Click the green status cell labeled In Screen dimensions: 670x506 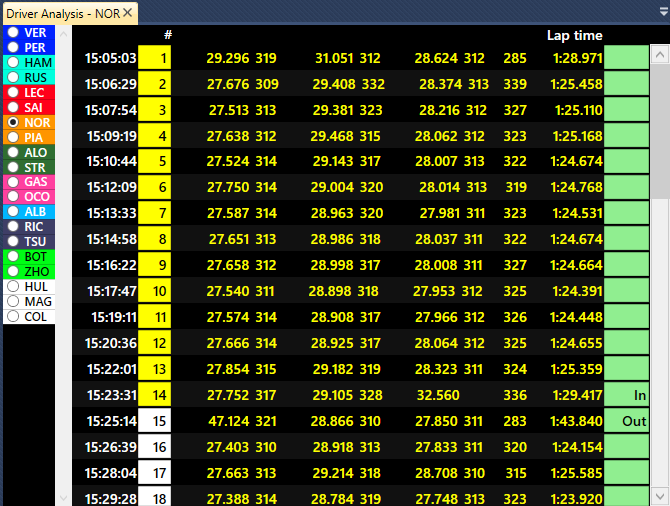627,395
